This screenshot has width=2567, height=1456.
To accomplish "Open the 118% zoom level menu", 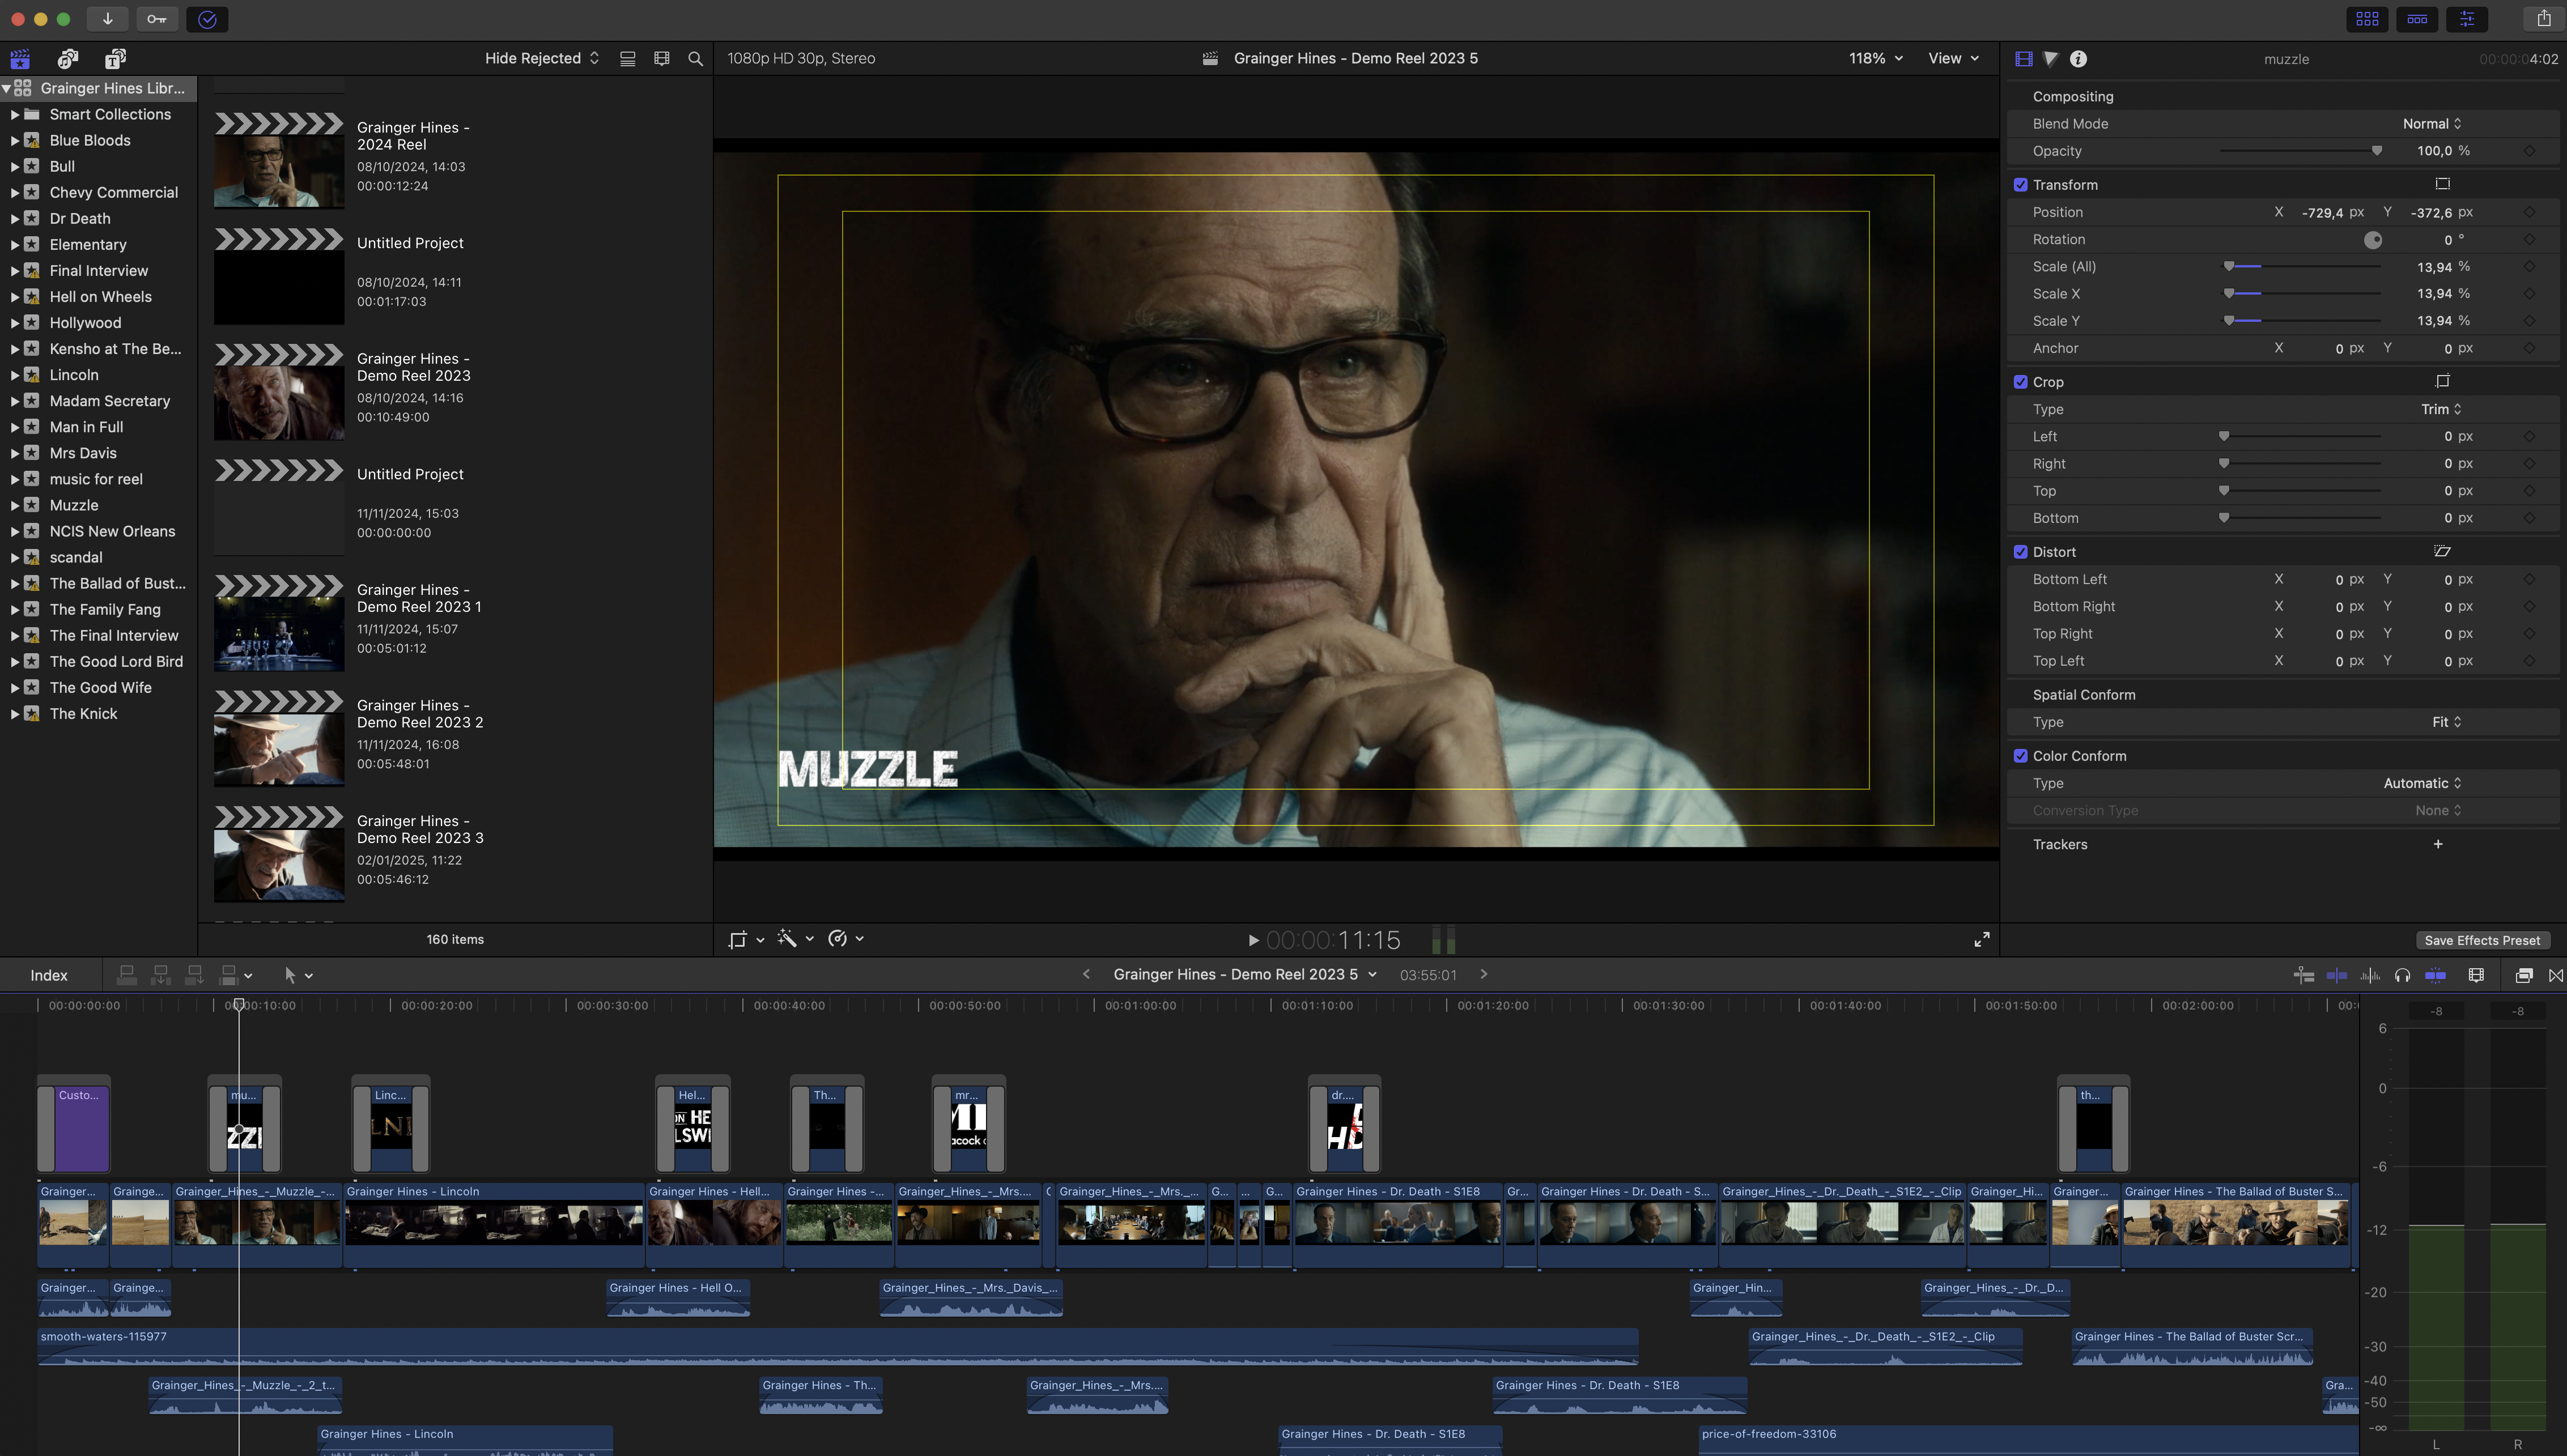I will 1875,59.
